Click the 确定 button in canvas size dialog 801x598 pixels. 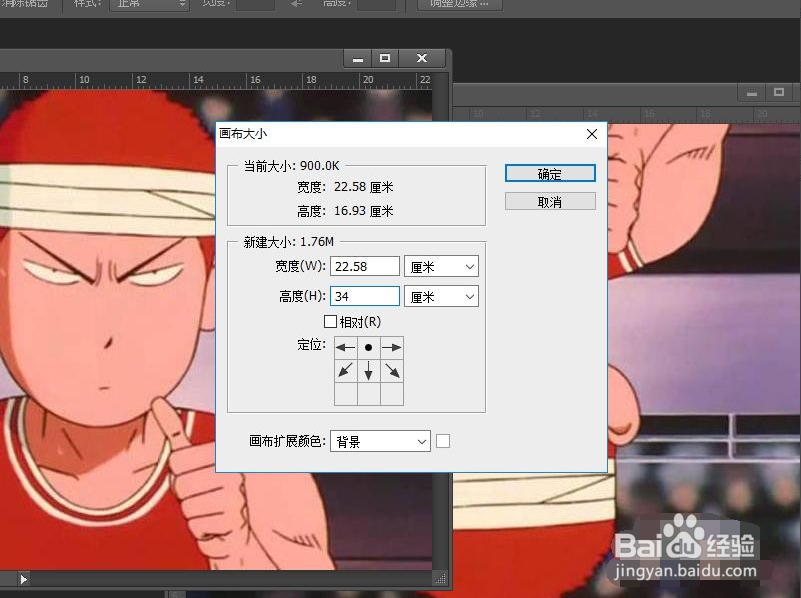(x=550, y=174)
